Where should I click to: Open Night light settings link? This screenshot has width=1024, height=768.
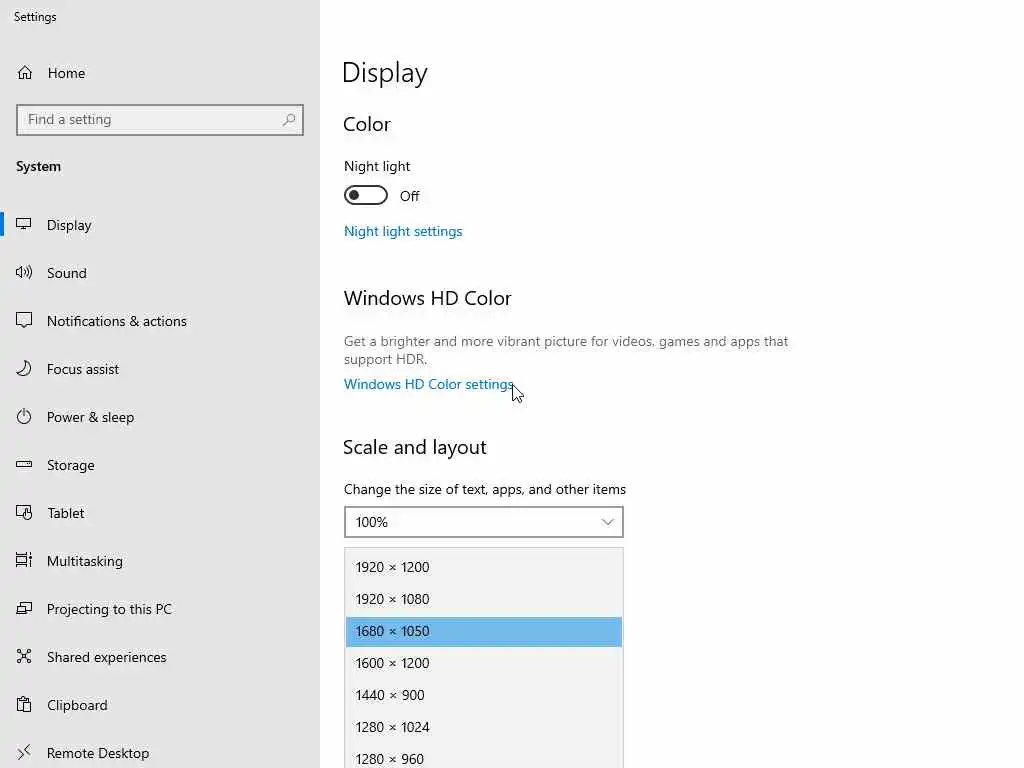coord(403,231)
